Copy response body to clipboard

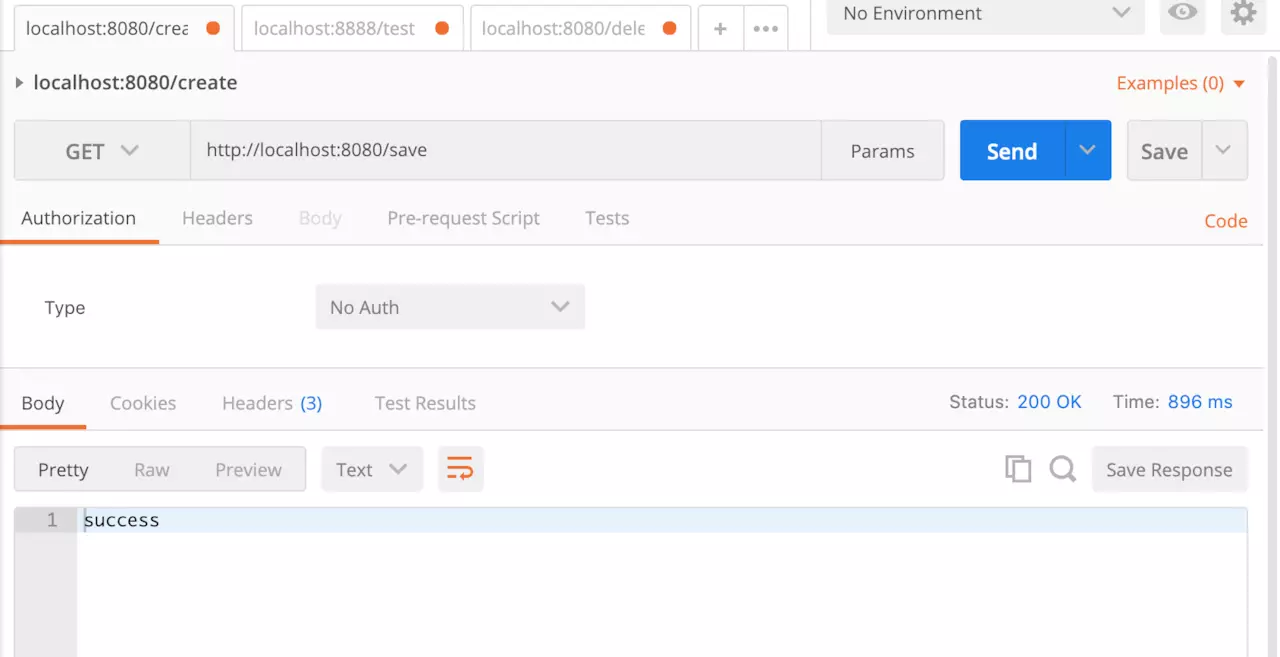(1018, 469)
